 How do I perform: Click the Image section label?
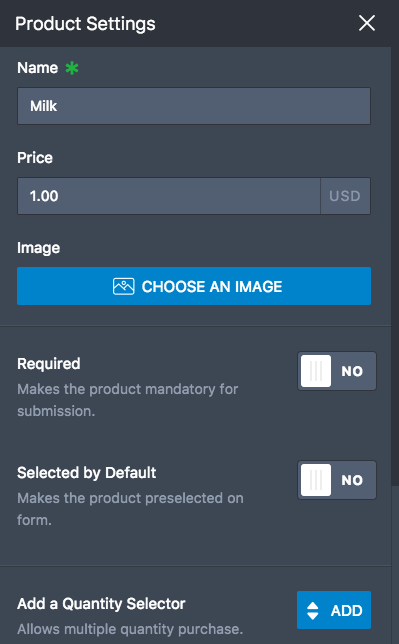pos(39,248)
